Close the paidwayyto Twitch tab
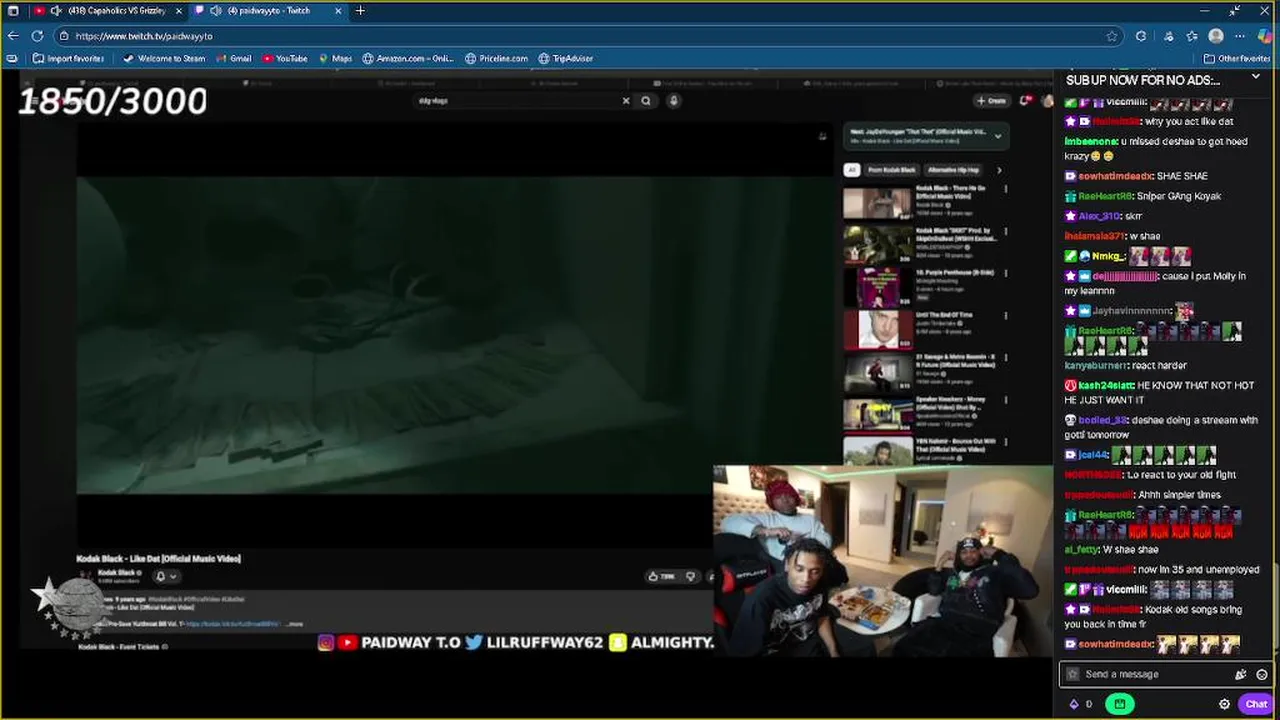Screen dimensions: 1280x720 pos(338,11)
